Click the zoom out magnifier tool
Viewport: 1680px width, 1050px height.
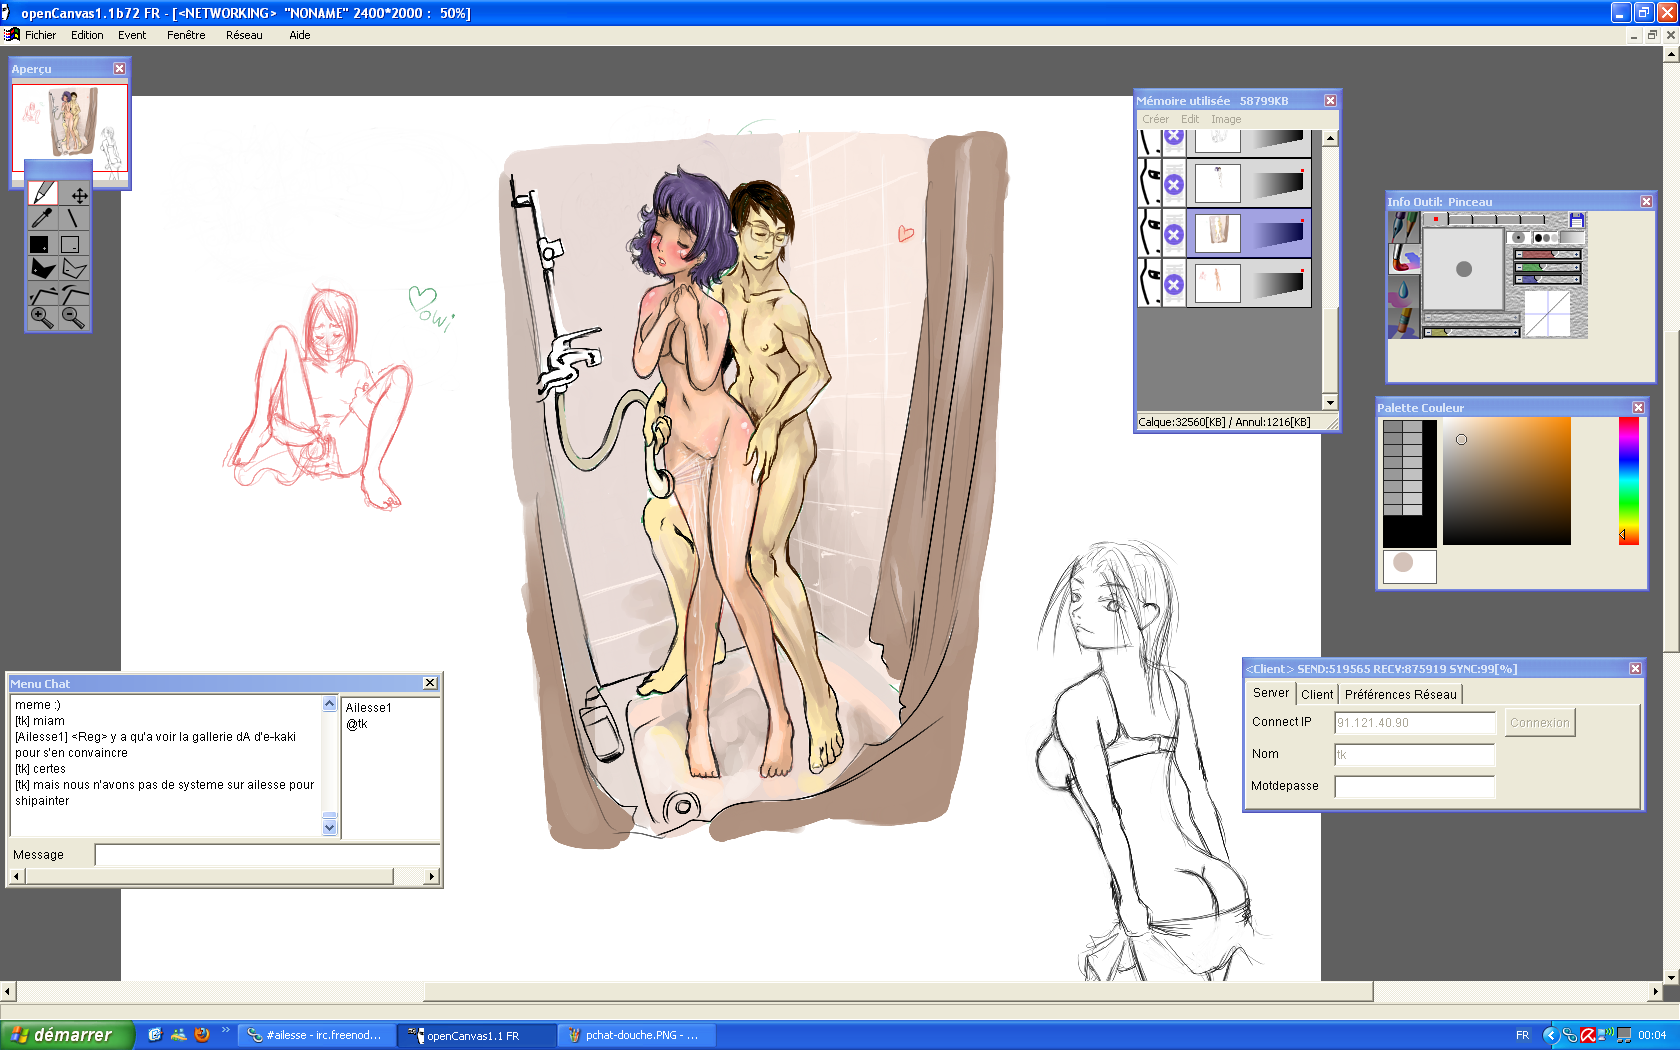tap(73, 318)
